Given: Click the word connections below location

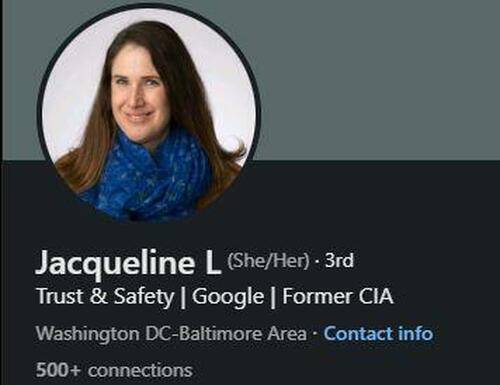Looking at the screenshot, I should (x=140, y=371).
